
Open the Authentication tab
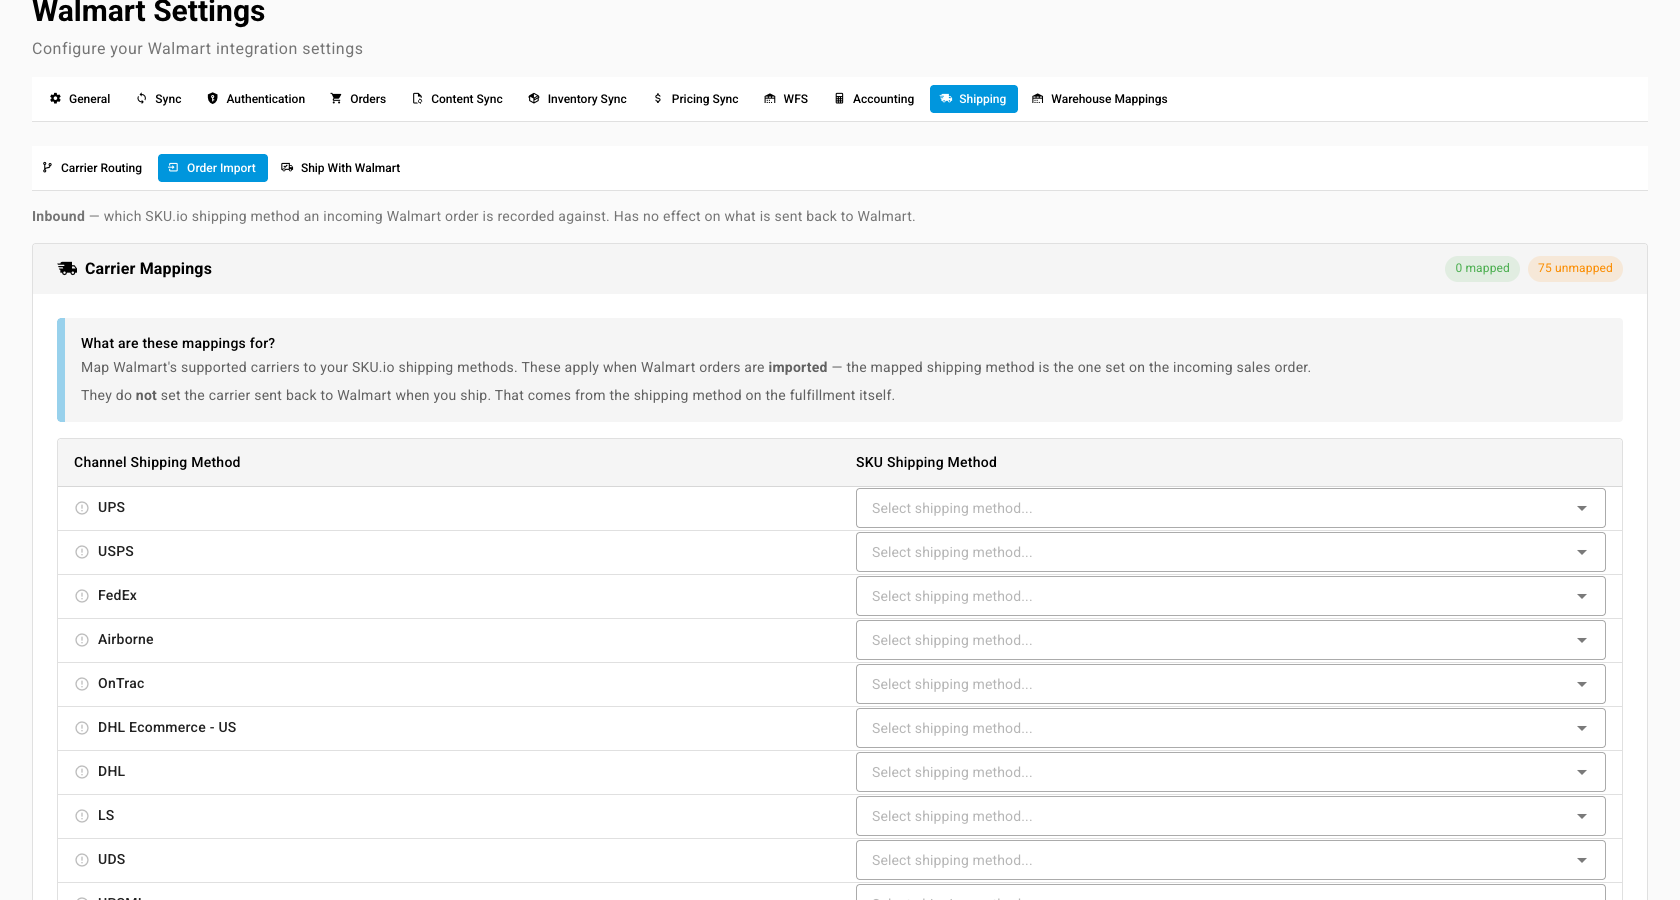(256, 99)
